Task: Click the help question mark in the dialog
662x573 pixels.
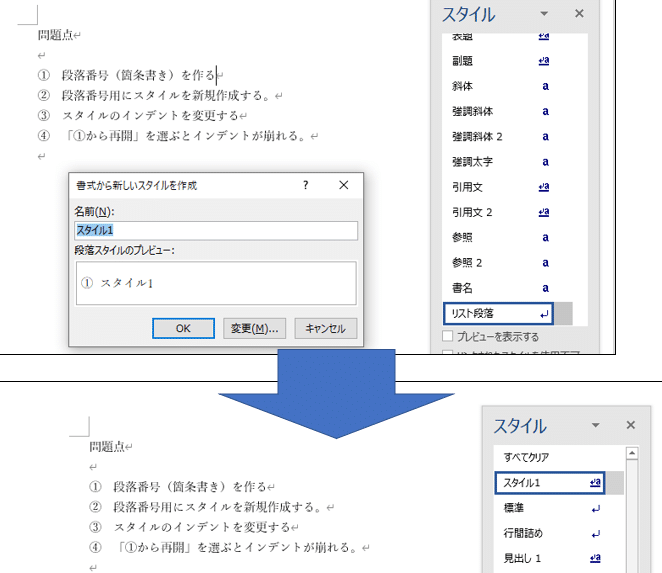Action: (x=305, y=185)
